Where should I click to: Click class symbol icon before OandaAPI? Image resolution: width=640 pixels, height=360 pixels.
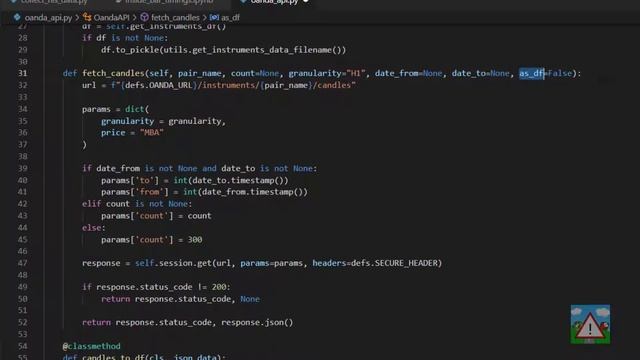pyautogui.click(x=87, y=17)
